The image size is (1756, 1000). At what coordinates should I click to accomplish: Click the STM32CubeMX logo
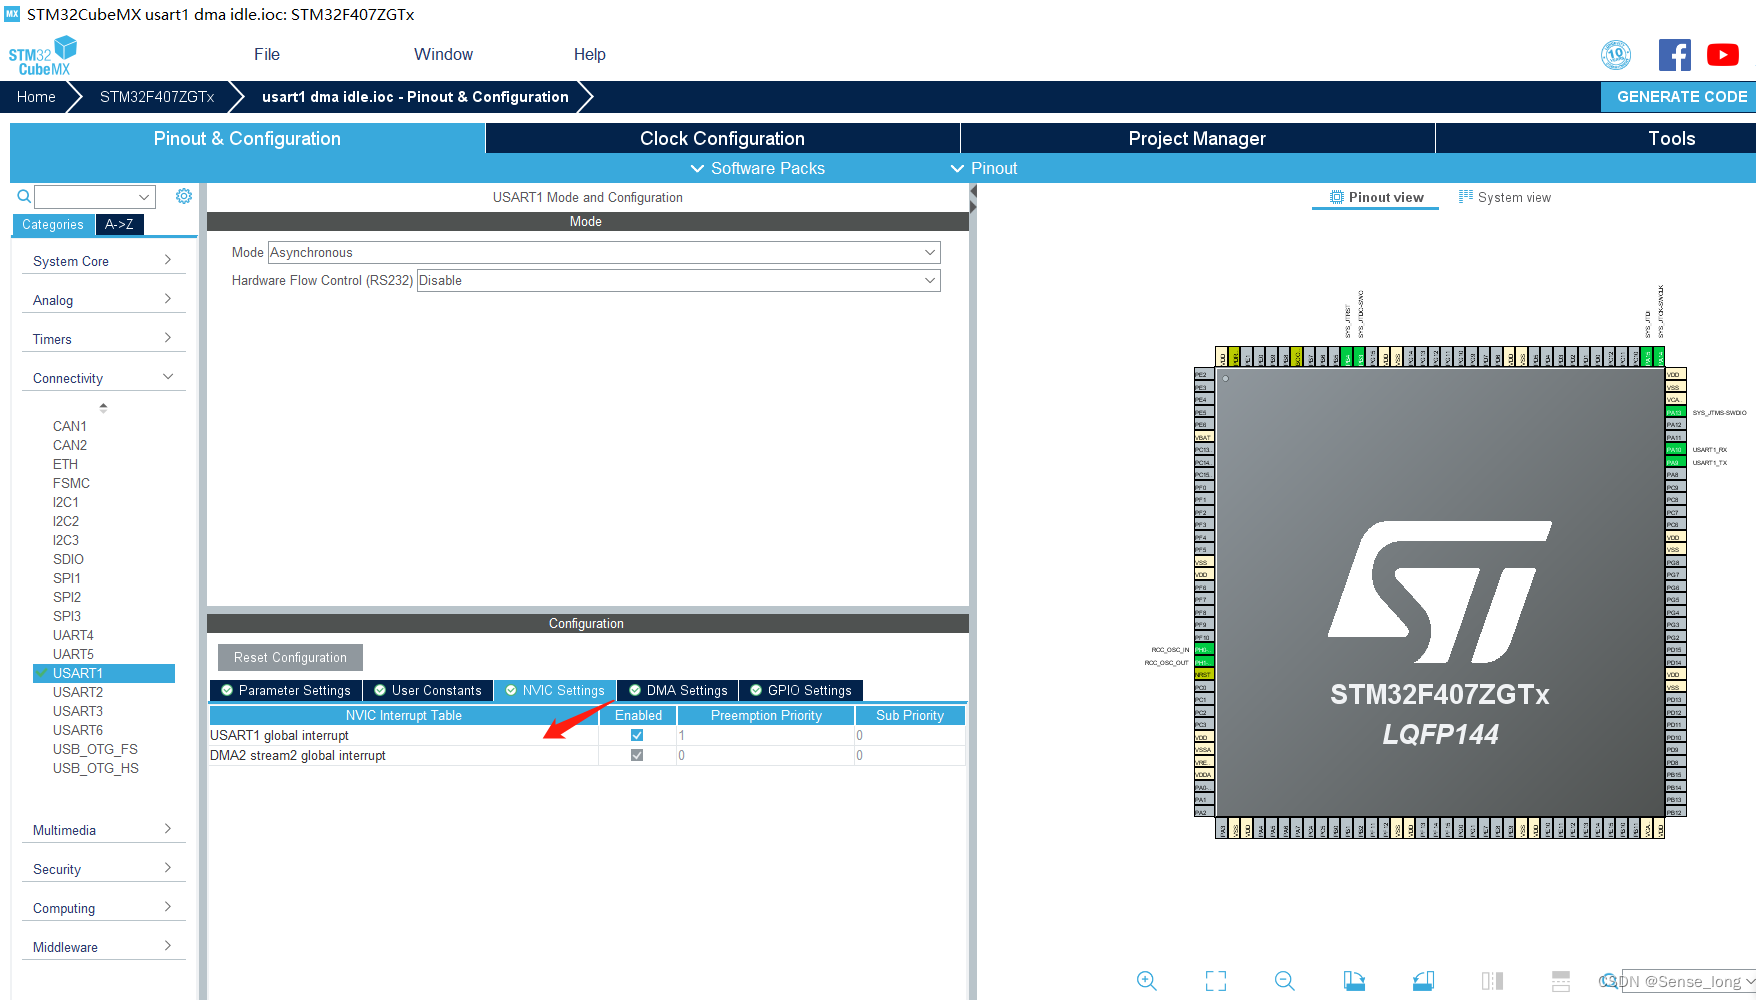[42, 56]
